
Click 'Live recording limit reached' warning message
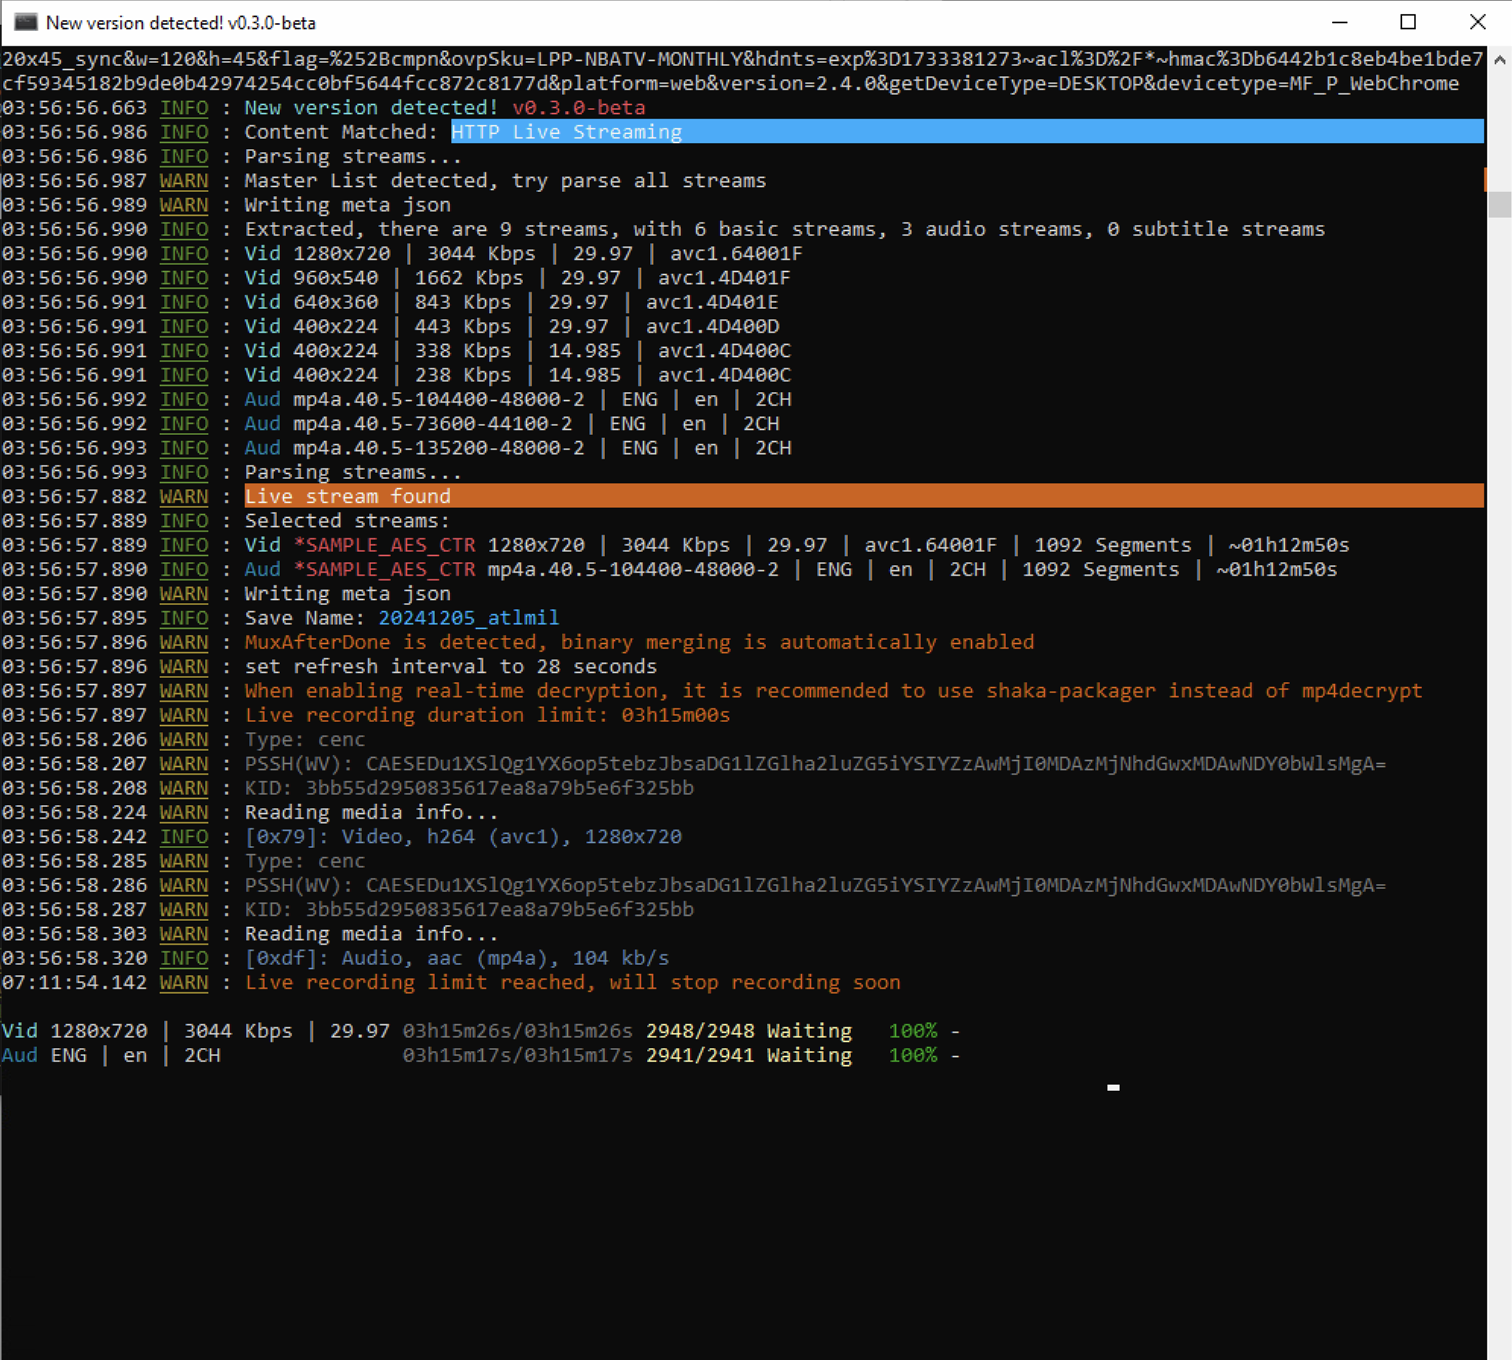coord(572,982)
